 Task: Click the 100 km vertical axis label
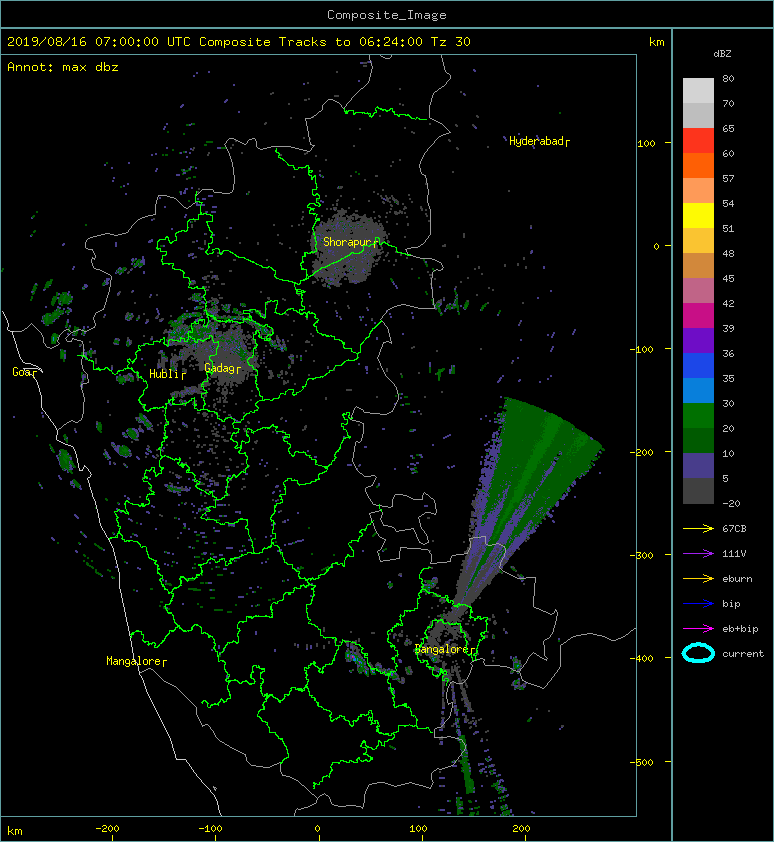[x=646, y=143]
